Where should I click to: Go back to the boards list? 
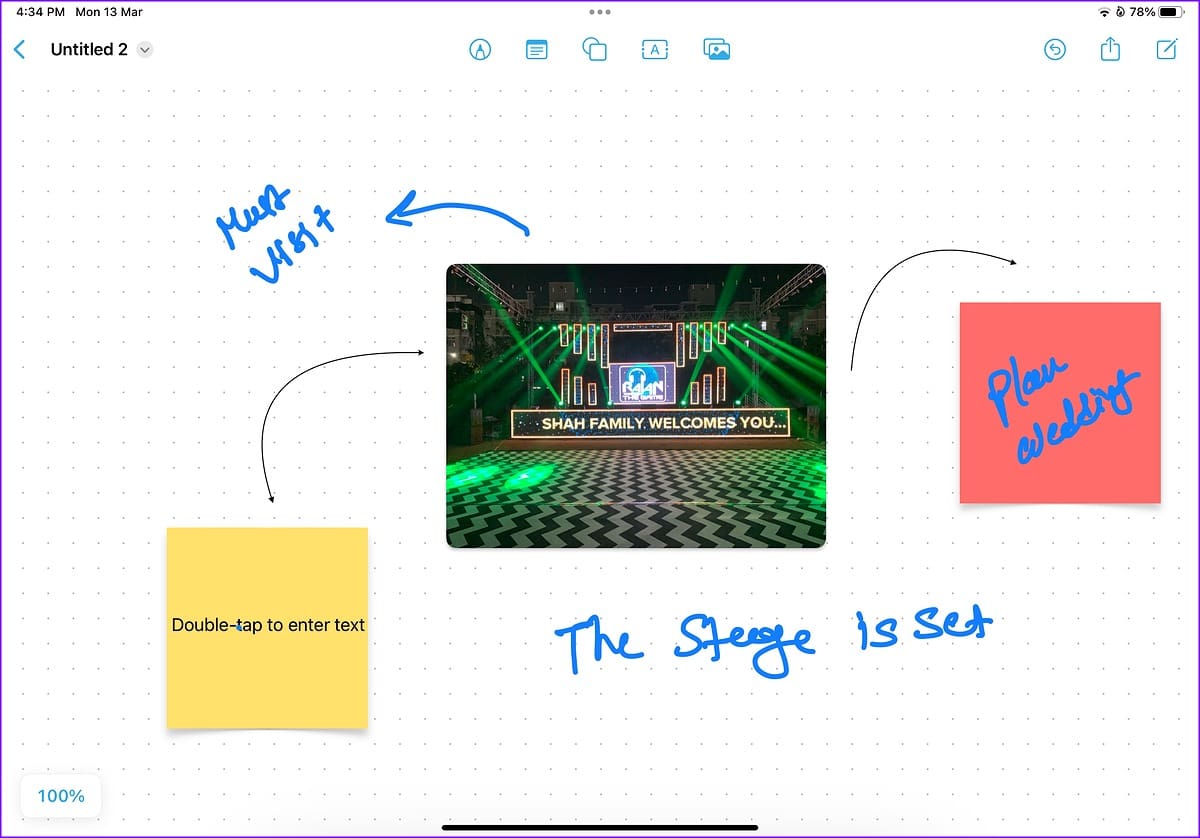click(x=19, y=49)
